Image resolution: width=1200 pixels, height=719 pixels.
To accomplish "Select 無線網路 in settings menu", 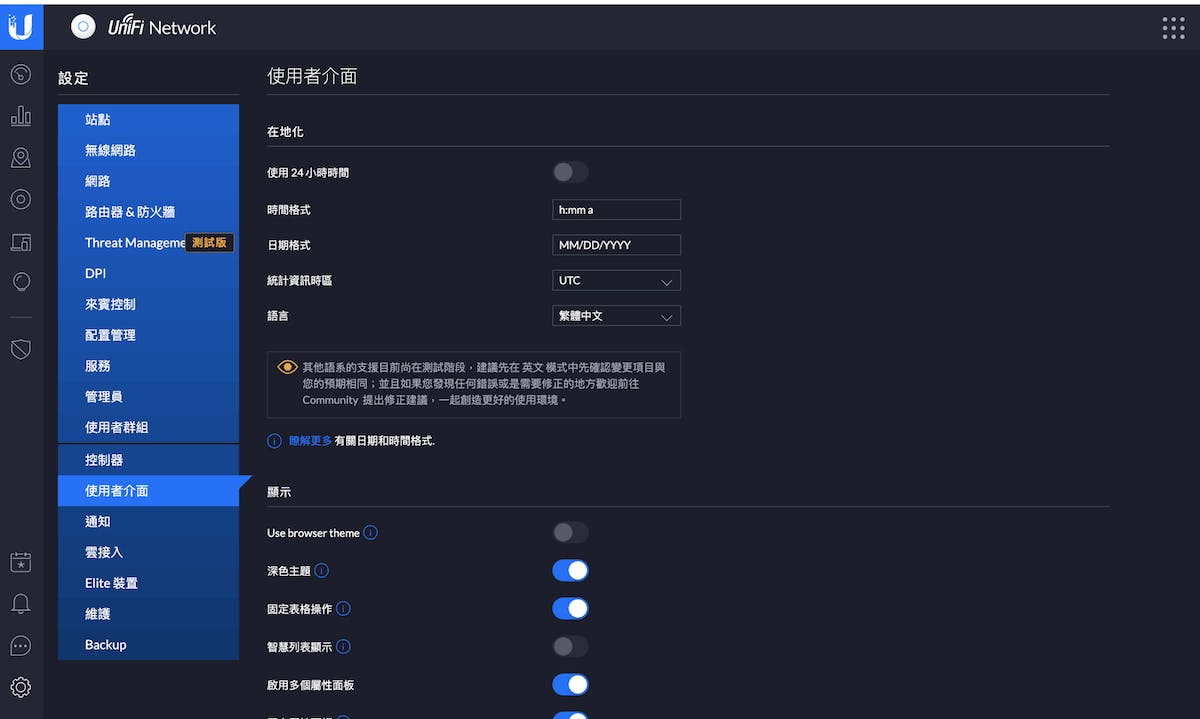I will 148,151.
